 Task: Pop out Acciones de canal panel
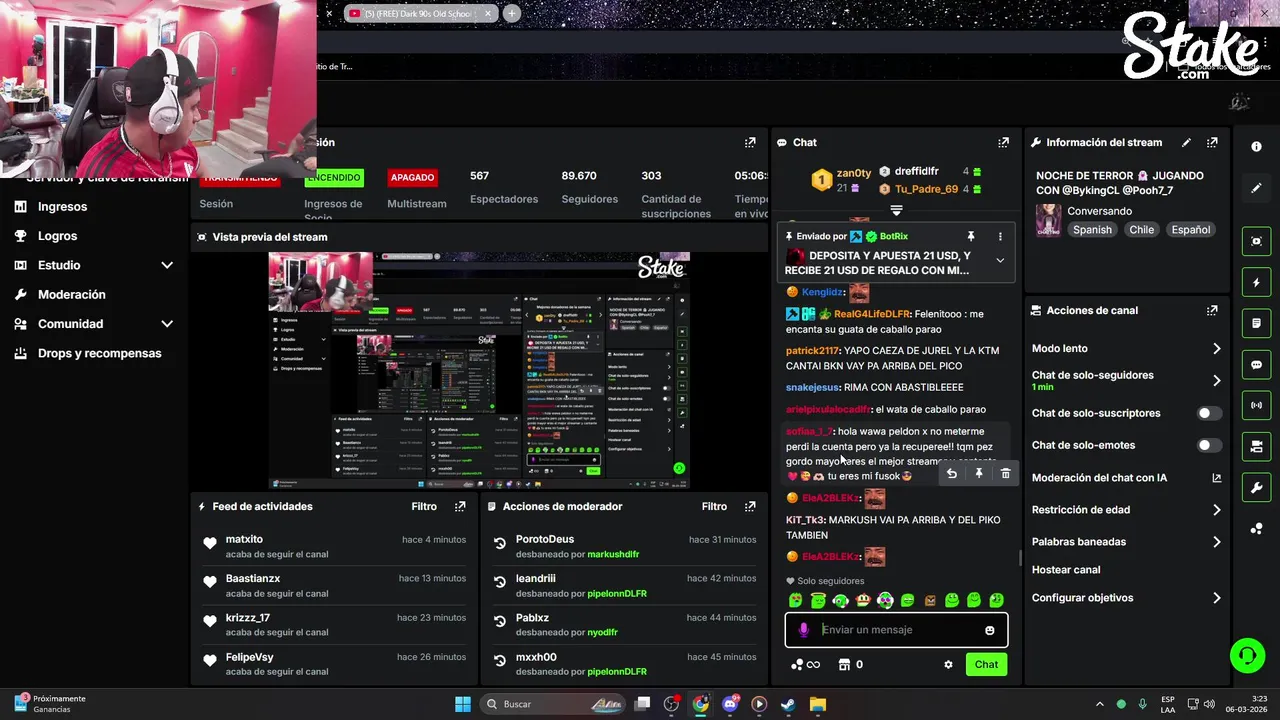click(x=1212, y=311)
